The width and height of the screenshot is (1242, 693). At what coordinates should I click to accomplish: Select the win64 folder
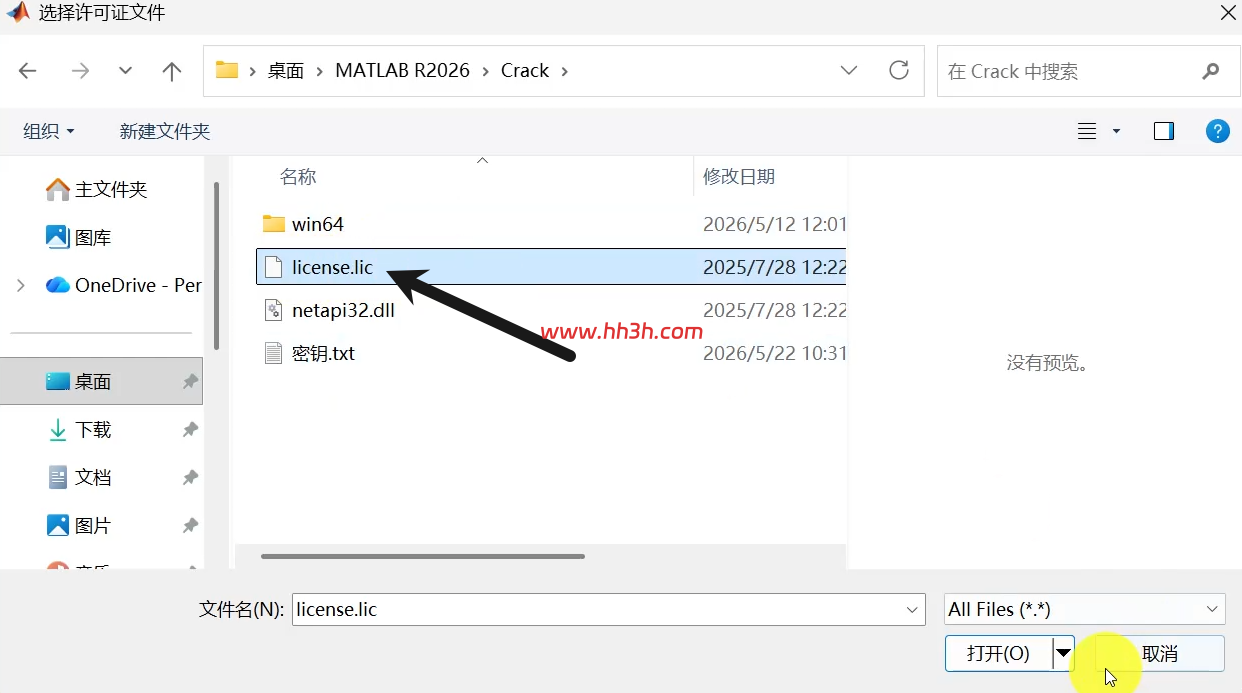click(x=551, y=224)
